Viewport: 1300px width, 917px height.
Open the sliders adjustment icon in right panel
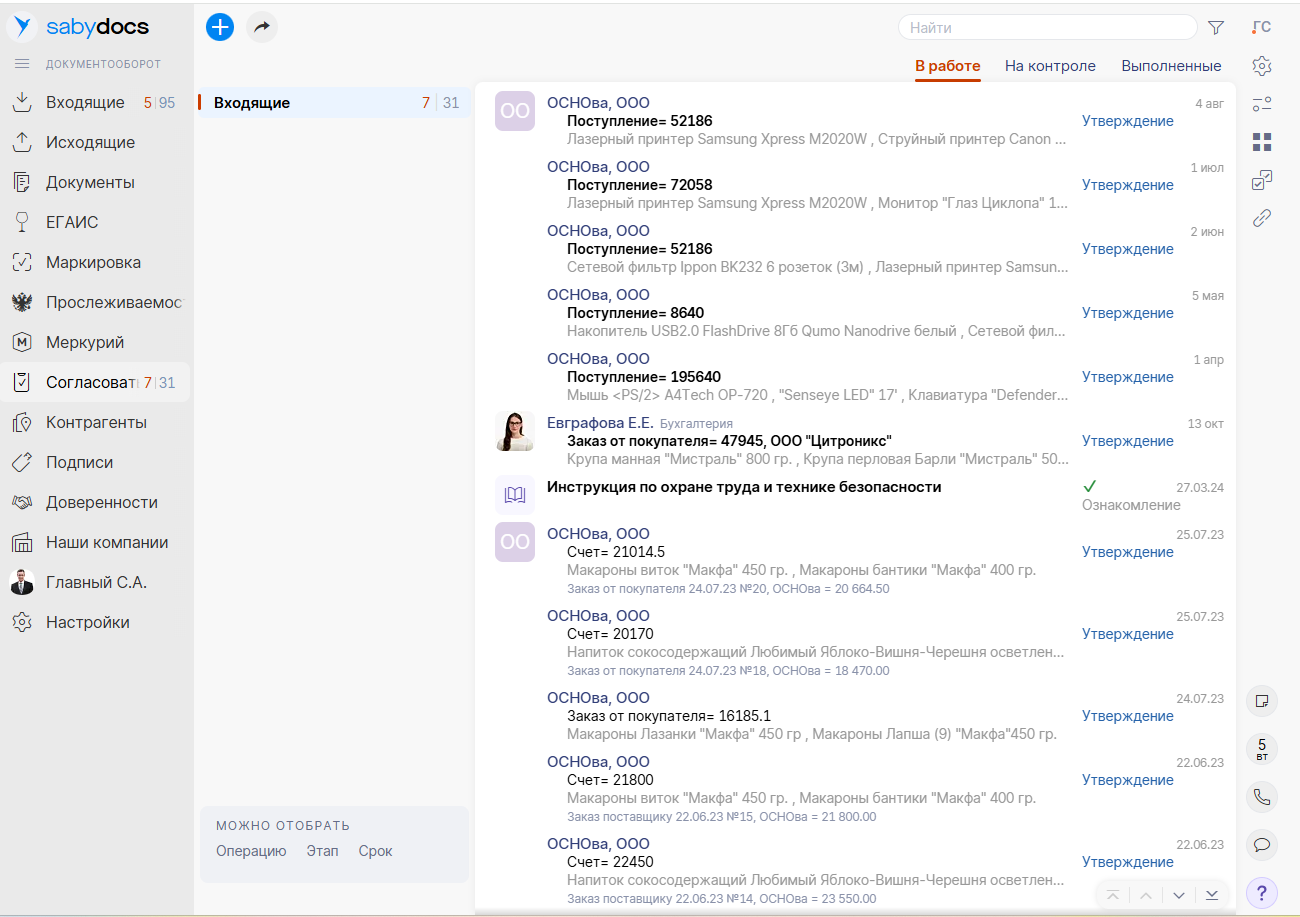[x=1262, y=104]
